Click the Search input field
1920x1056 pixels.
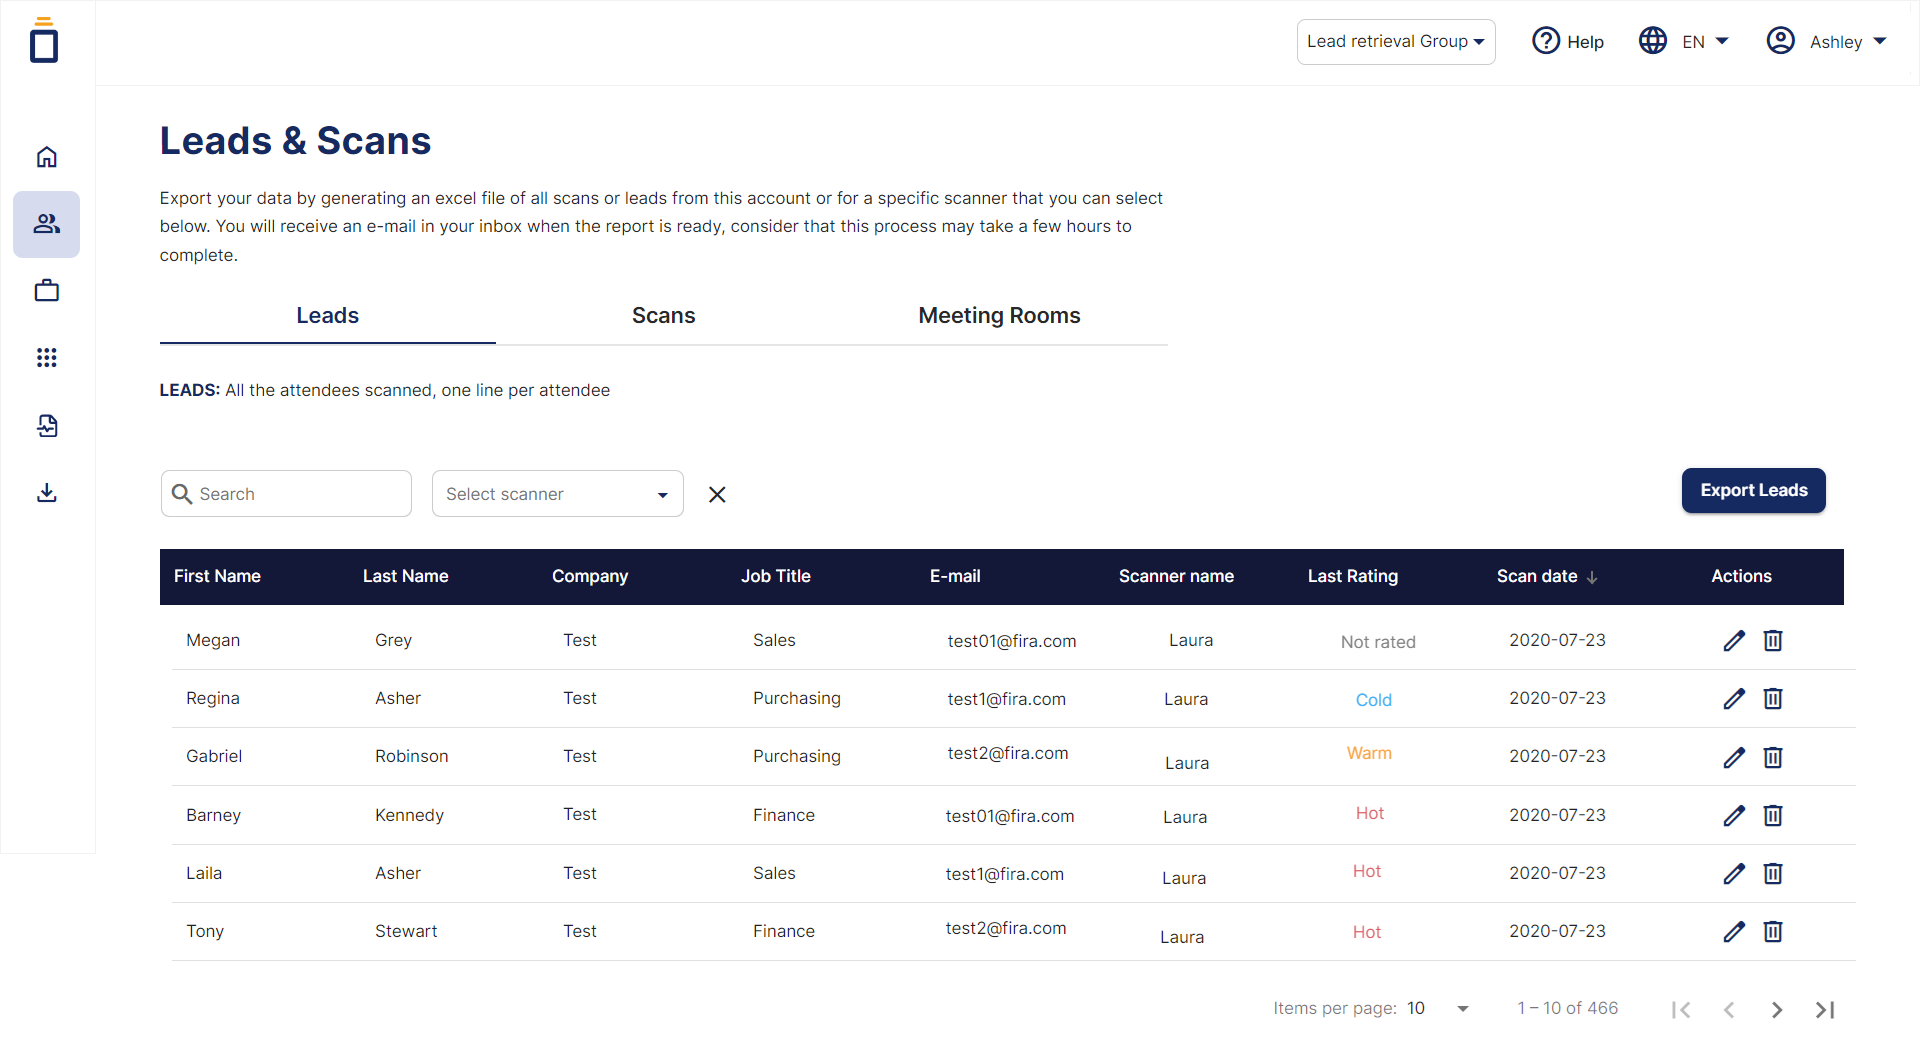(x=286, y=494)
